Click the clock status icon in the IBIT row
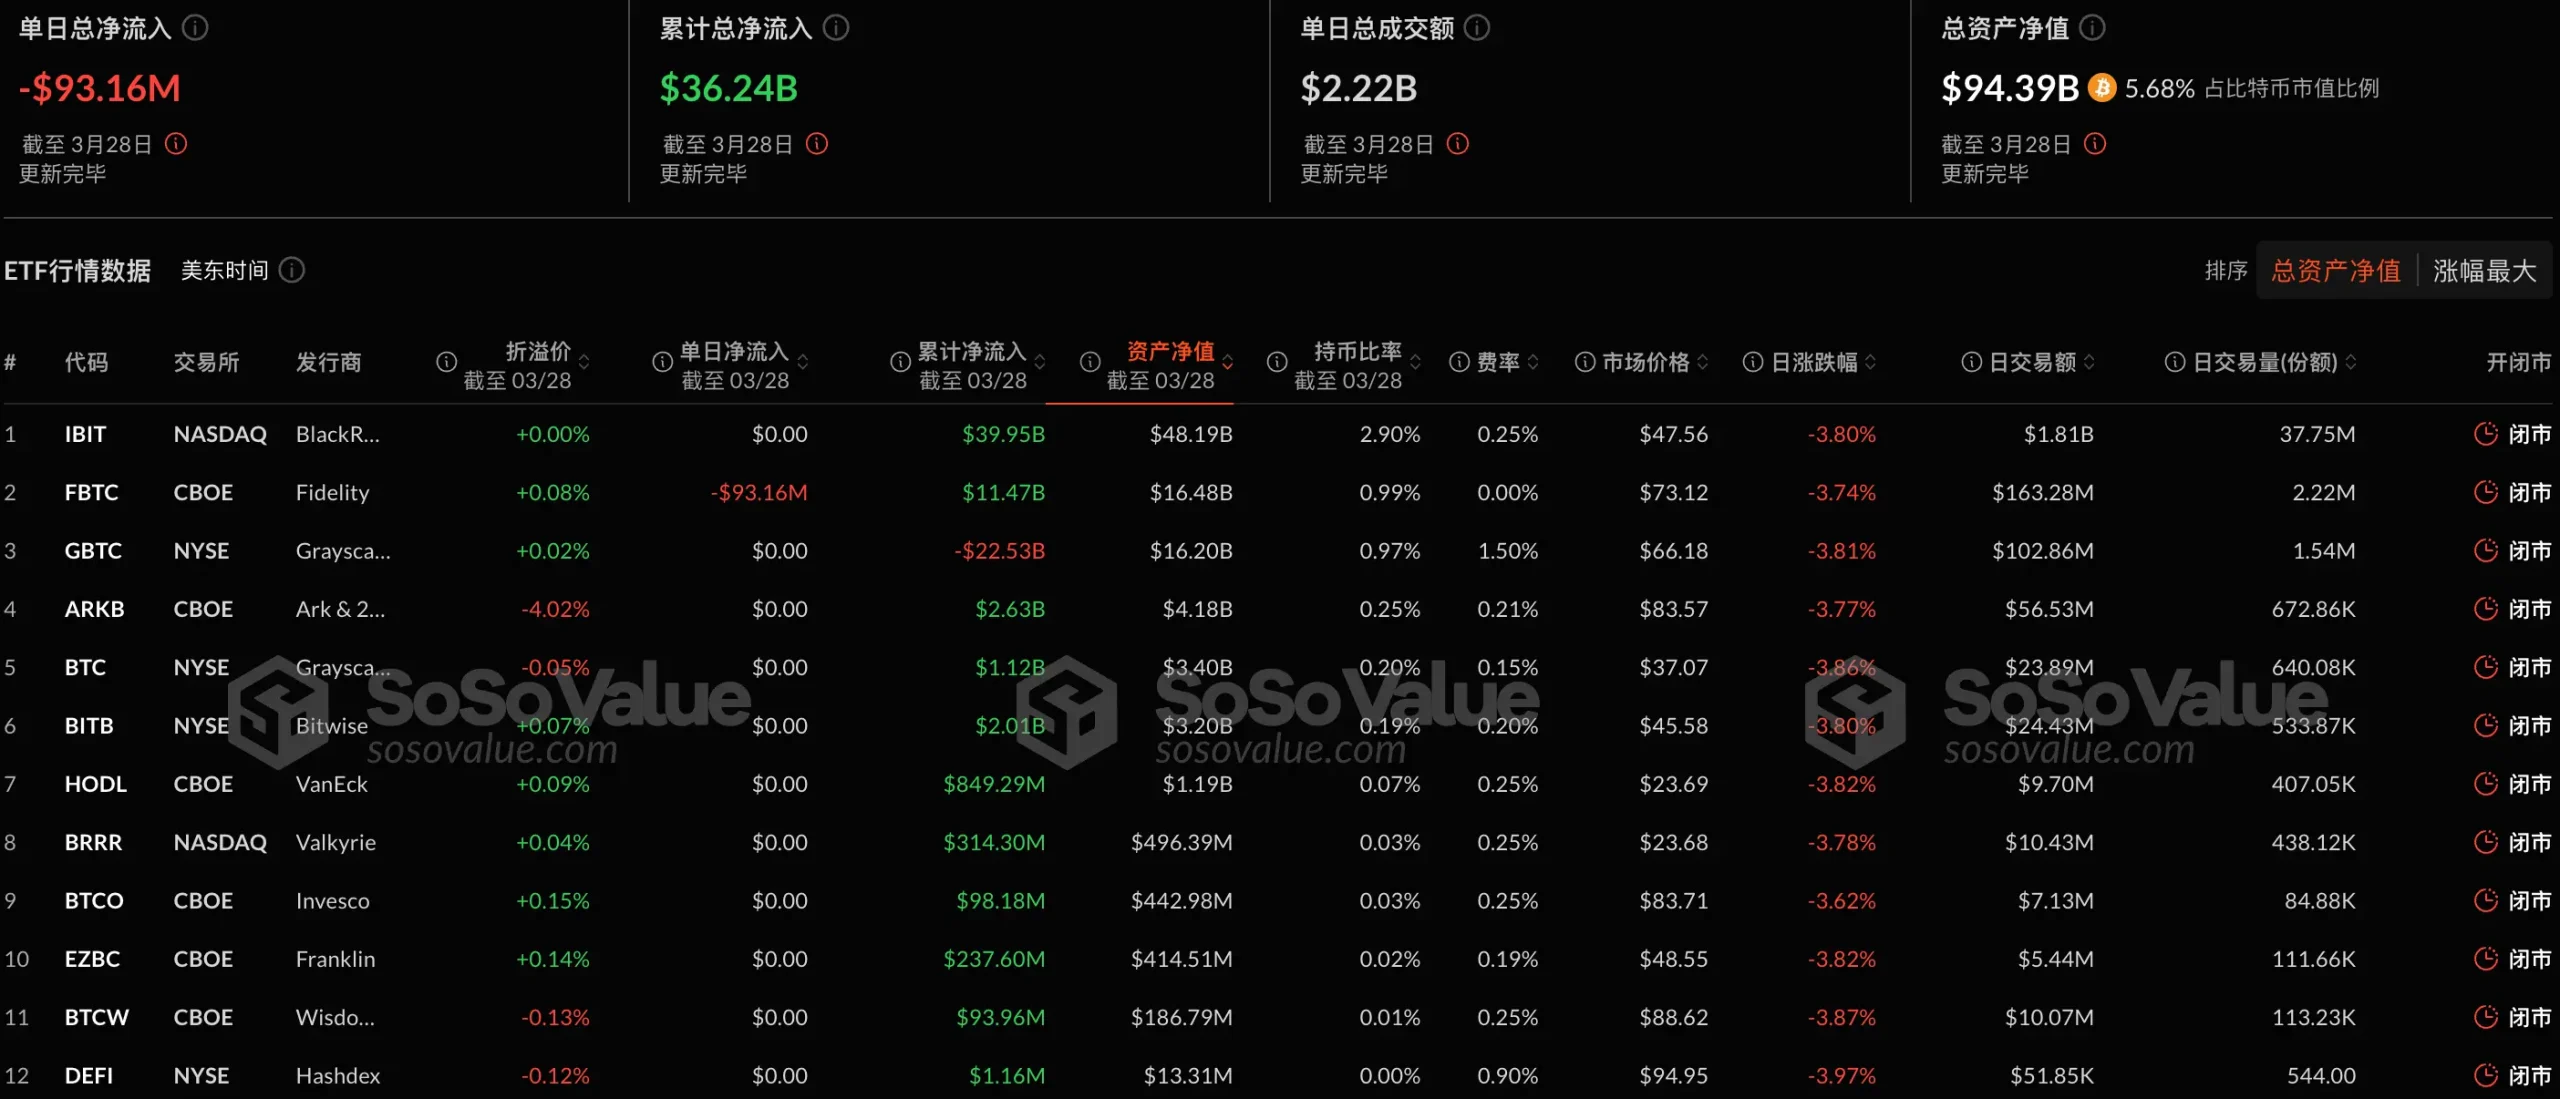This screenshot has width=2560, height=1099. 2487,434
